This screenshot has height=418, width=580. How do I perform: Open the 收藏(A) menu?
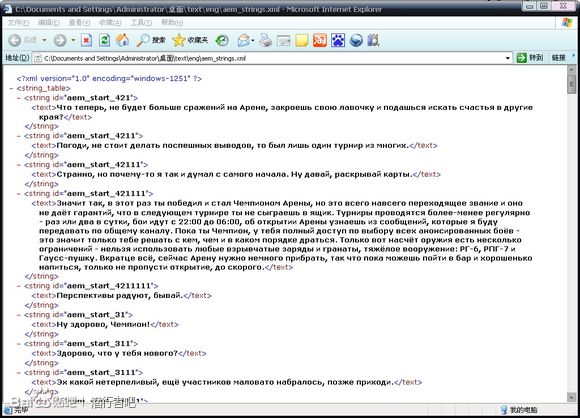pyautogui.click(x=110, y=23)
